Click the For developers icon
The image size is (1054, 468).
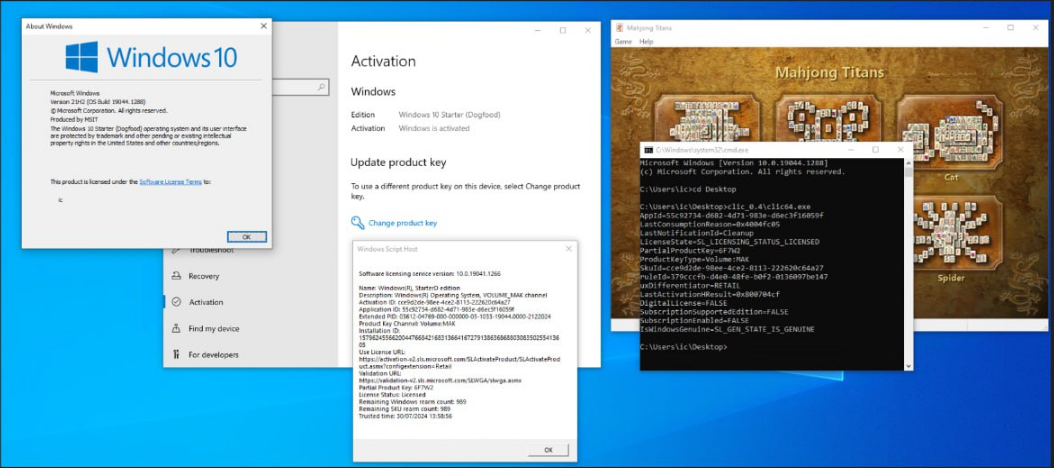(176, 354)
